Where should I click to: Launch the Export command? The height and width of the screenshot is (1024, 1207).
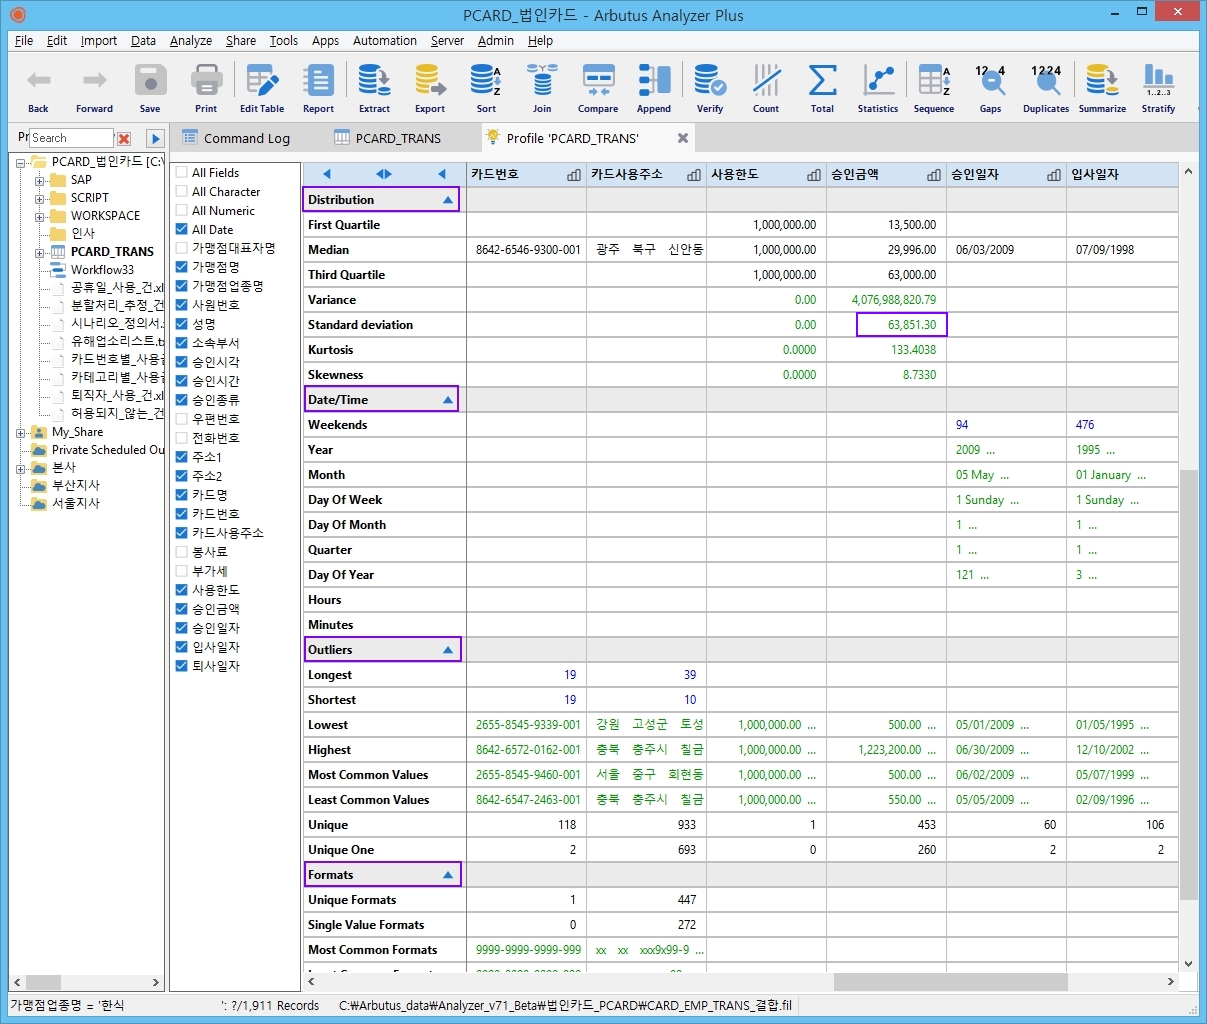(430, 86)
